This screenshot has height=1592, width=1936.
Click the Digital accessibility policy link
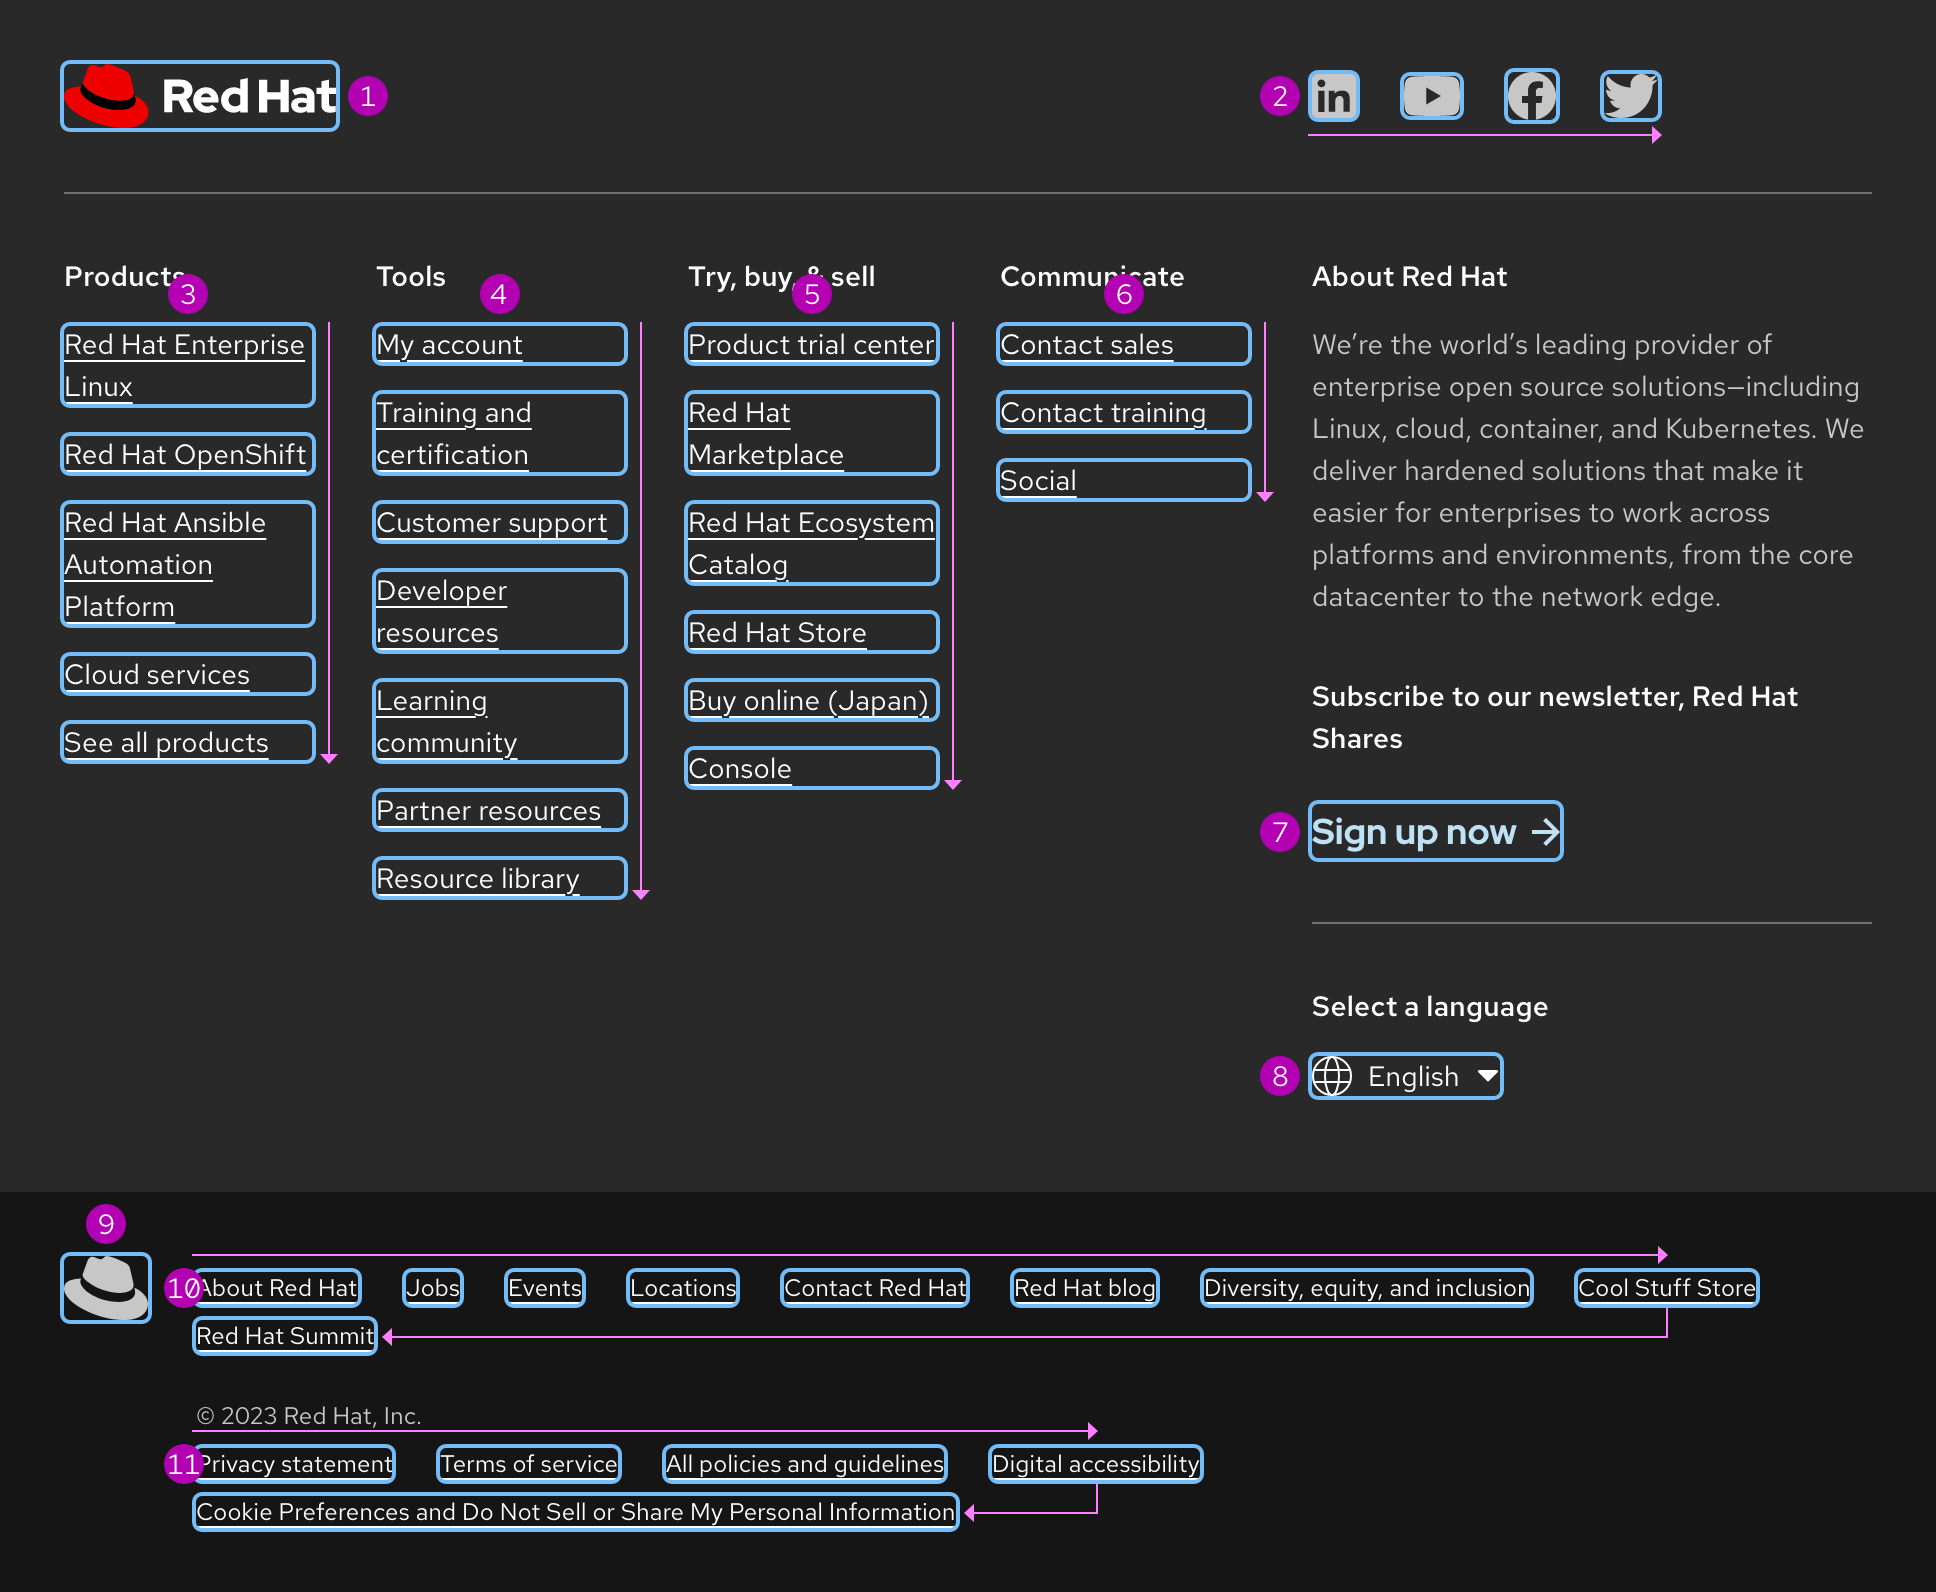tap(1095, 1463)
